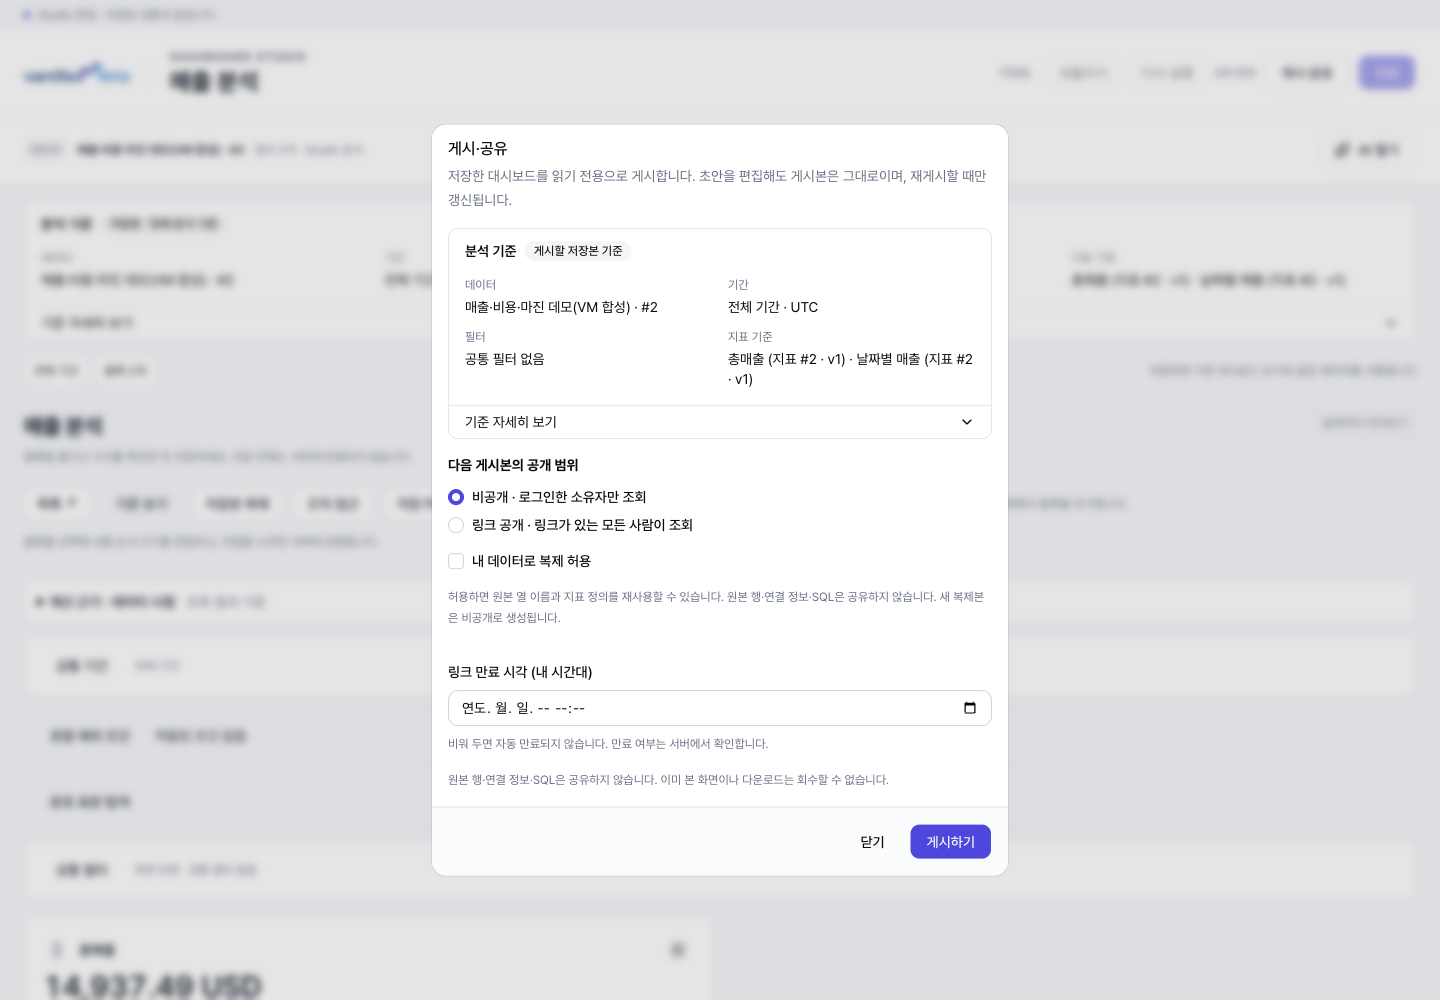
Task: Click the 게시하기 button
Action: pyautogui.click(x=950, y=842)
